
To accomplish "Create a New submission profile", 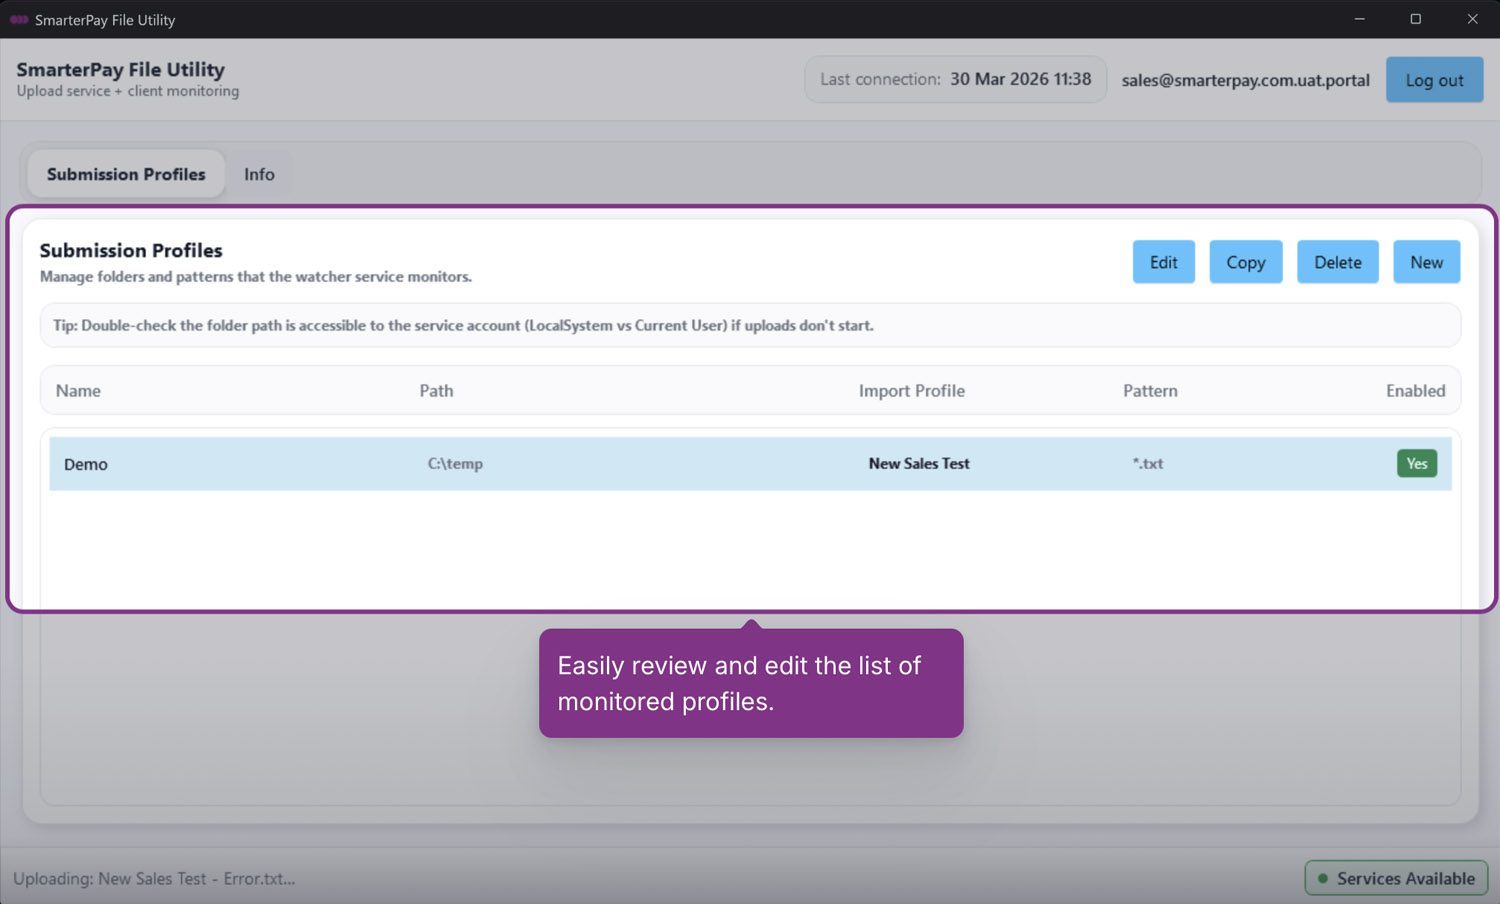I will [x=1426, y=262].
